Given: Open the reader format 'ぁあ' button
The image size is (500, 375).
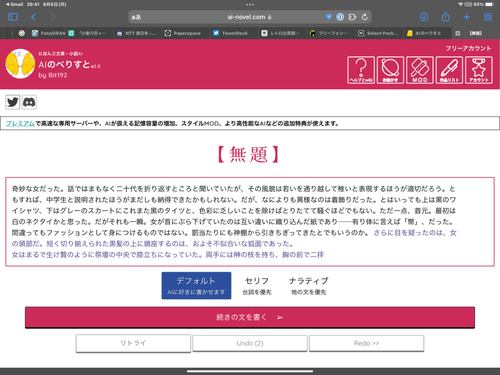Looking at the screenshot, I should coord(136,17).
